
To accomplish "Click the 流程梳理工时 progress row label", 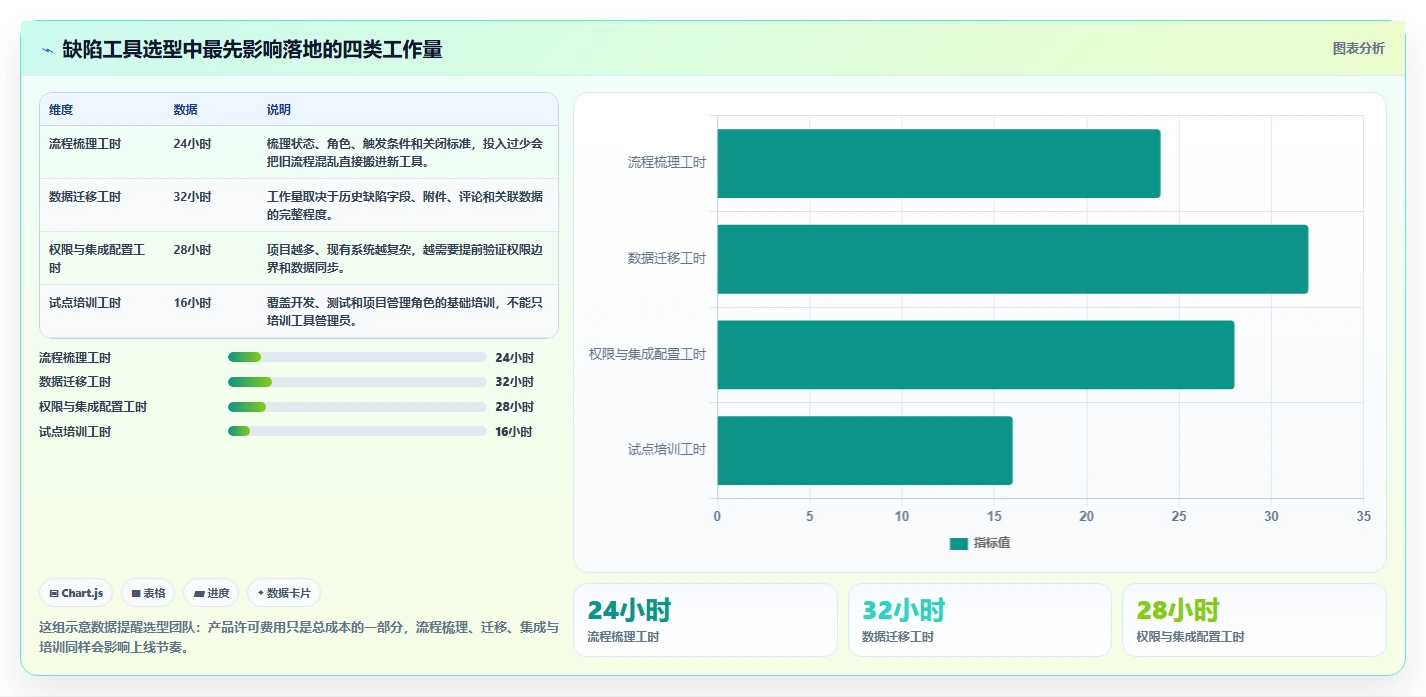I will tap(75, 357).
